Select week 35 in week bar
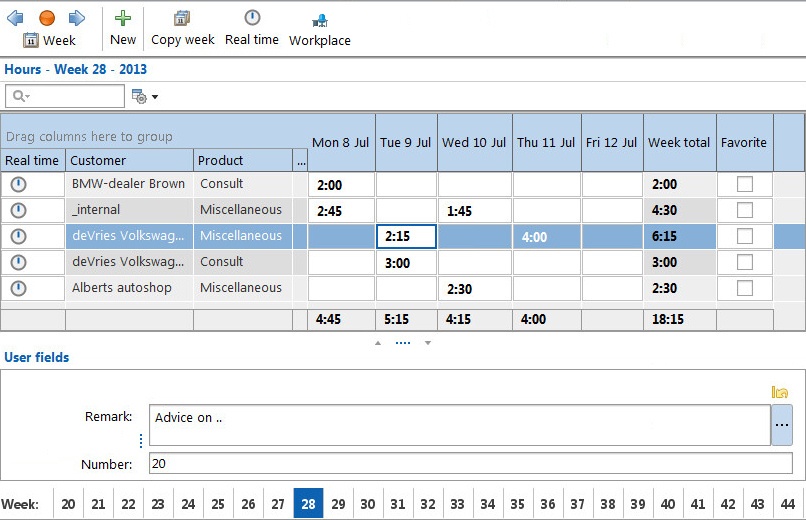The image size is (806, 520). point(517,504)
